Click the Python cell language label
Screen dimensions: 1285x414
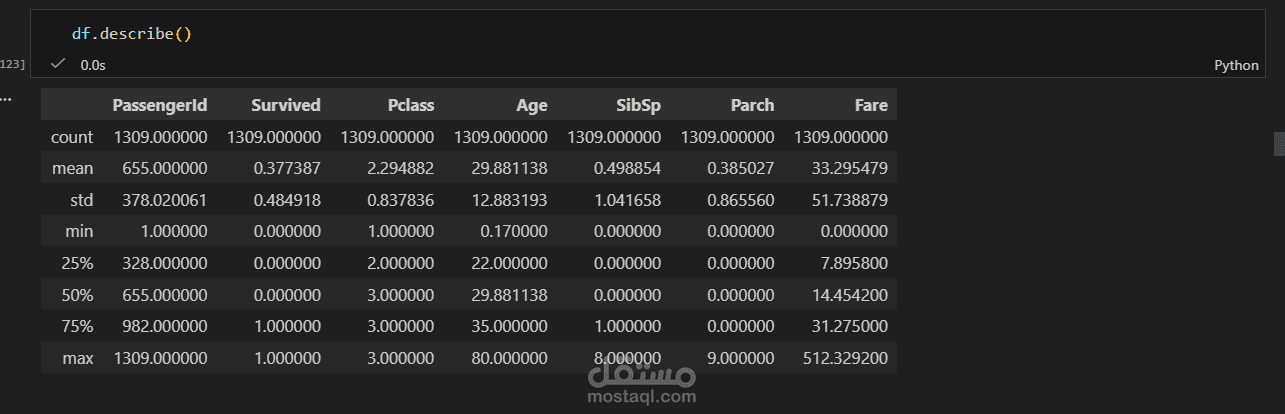(1236, 65)
